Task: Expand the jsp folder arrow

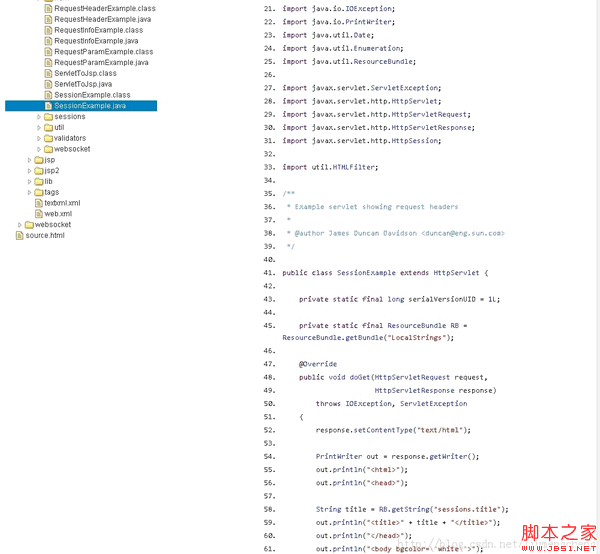Action: [29, 160]
